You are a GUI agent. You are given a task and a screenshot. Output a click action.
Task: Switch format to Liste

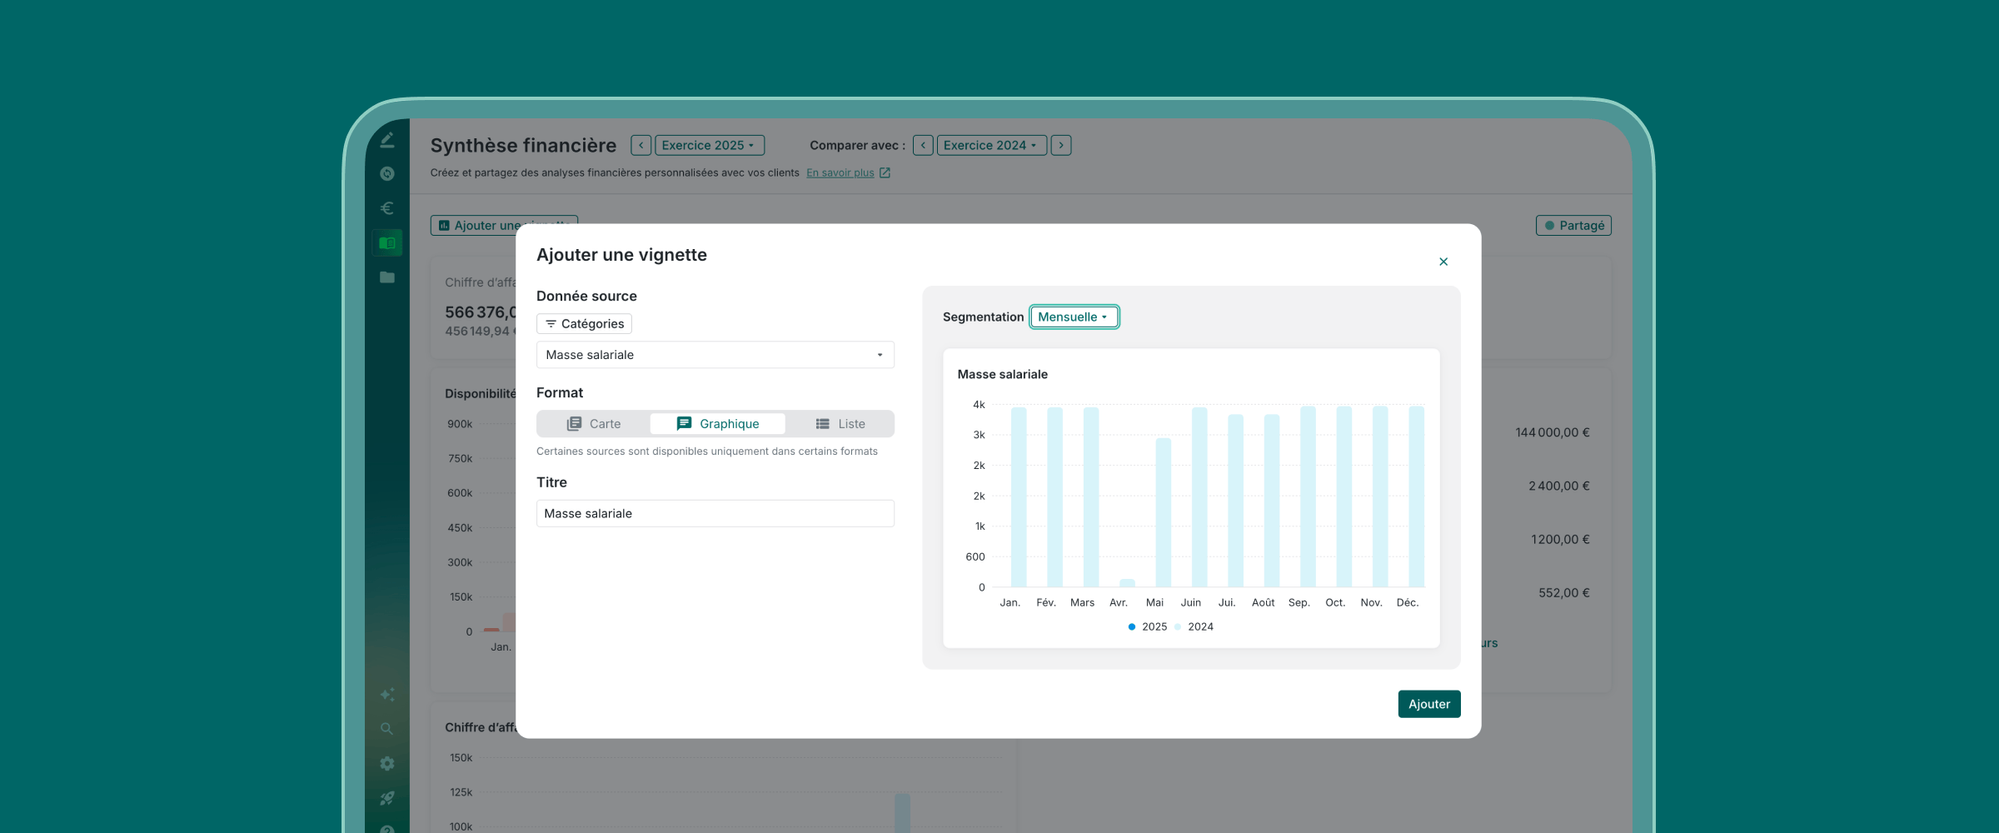point(840,424)
